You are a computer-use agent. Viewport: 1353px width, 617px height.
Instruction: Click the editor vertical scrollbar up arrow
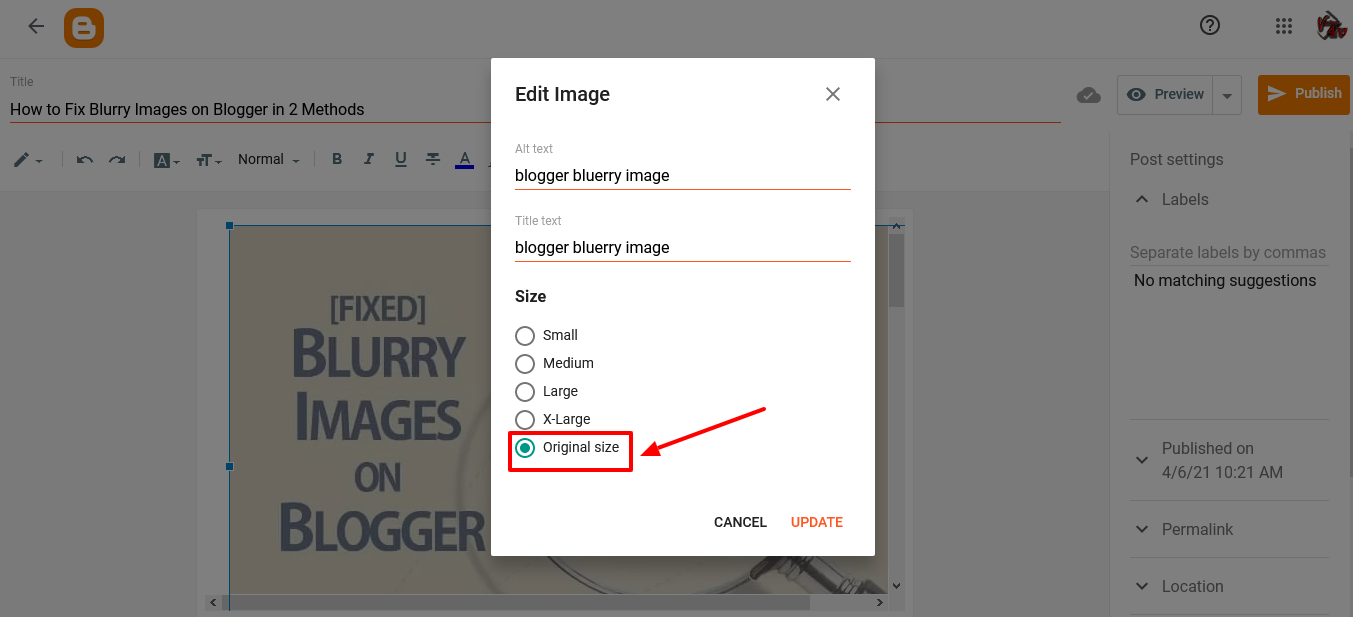897,225
